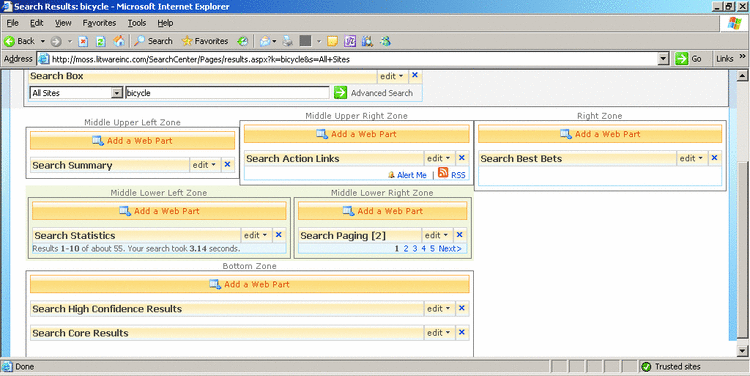Add a Web Part to Middle Lower Right Zone
The height and width of the screenshot is (376, 750).
pos(383,211)
